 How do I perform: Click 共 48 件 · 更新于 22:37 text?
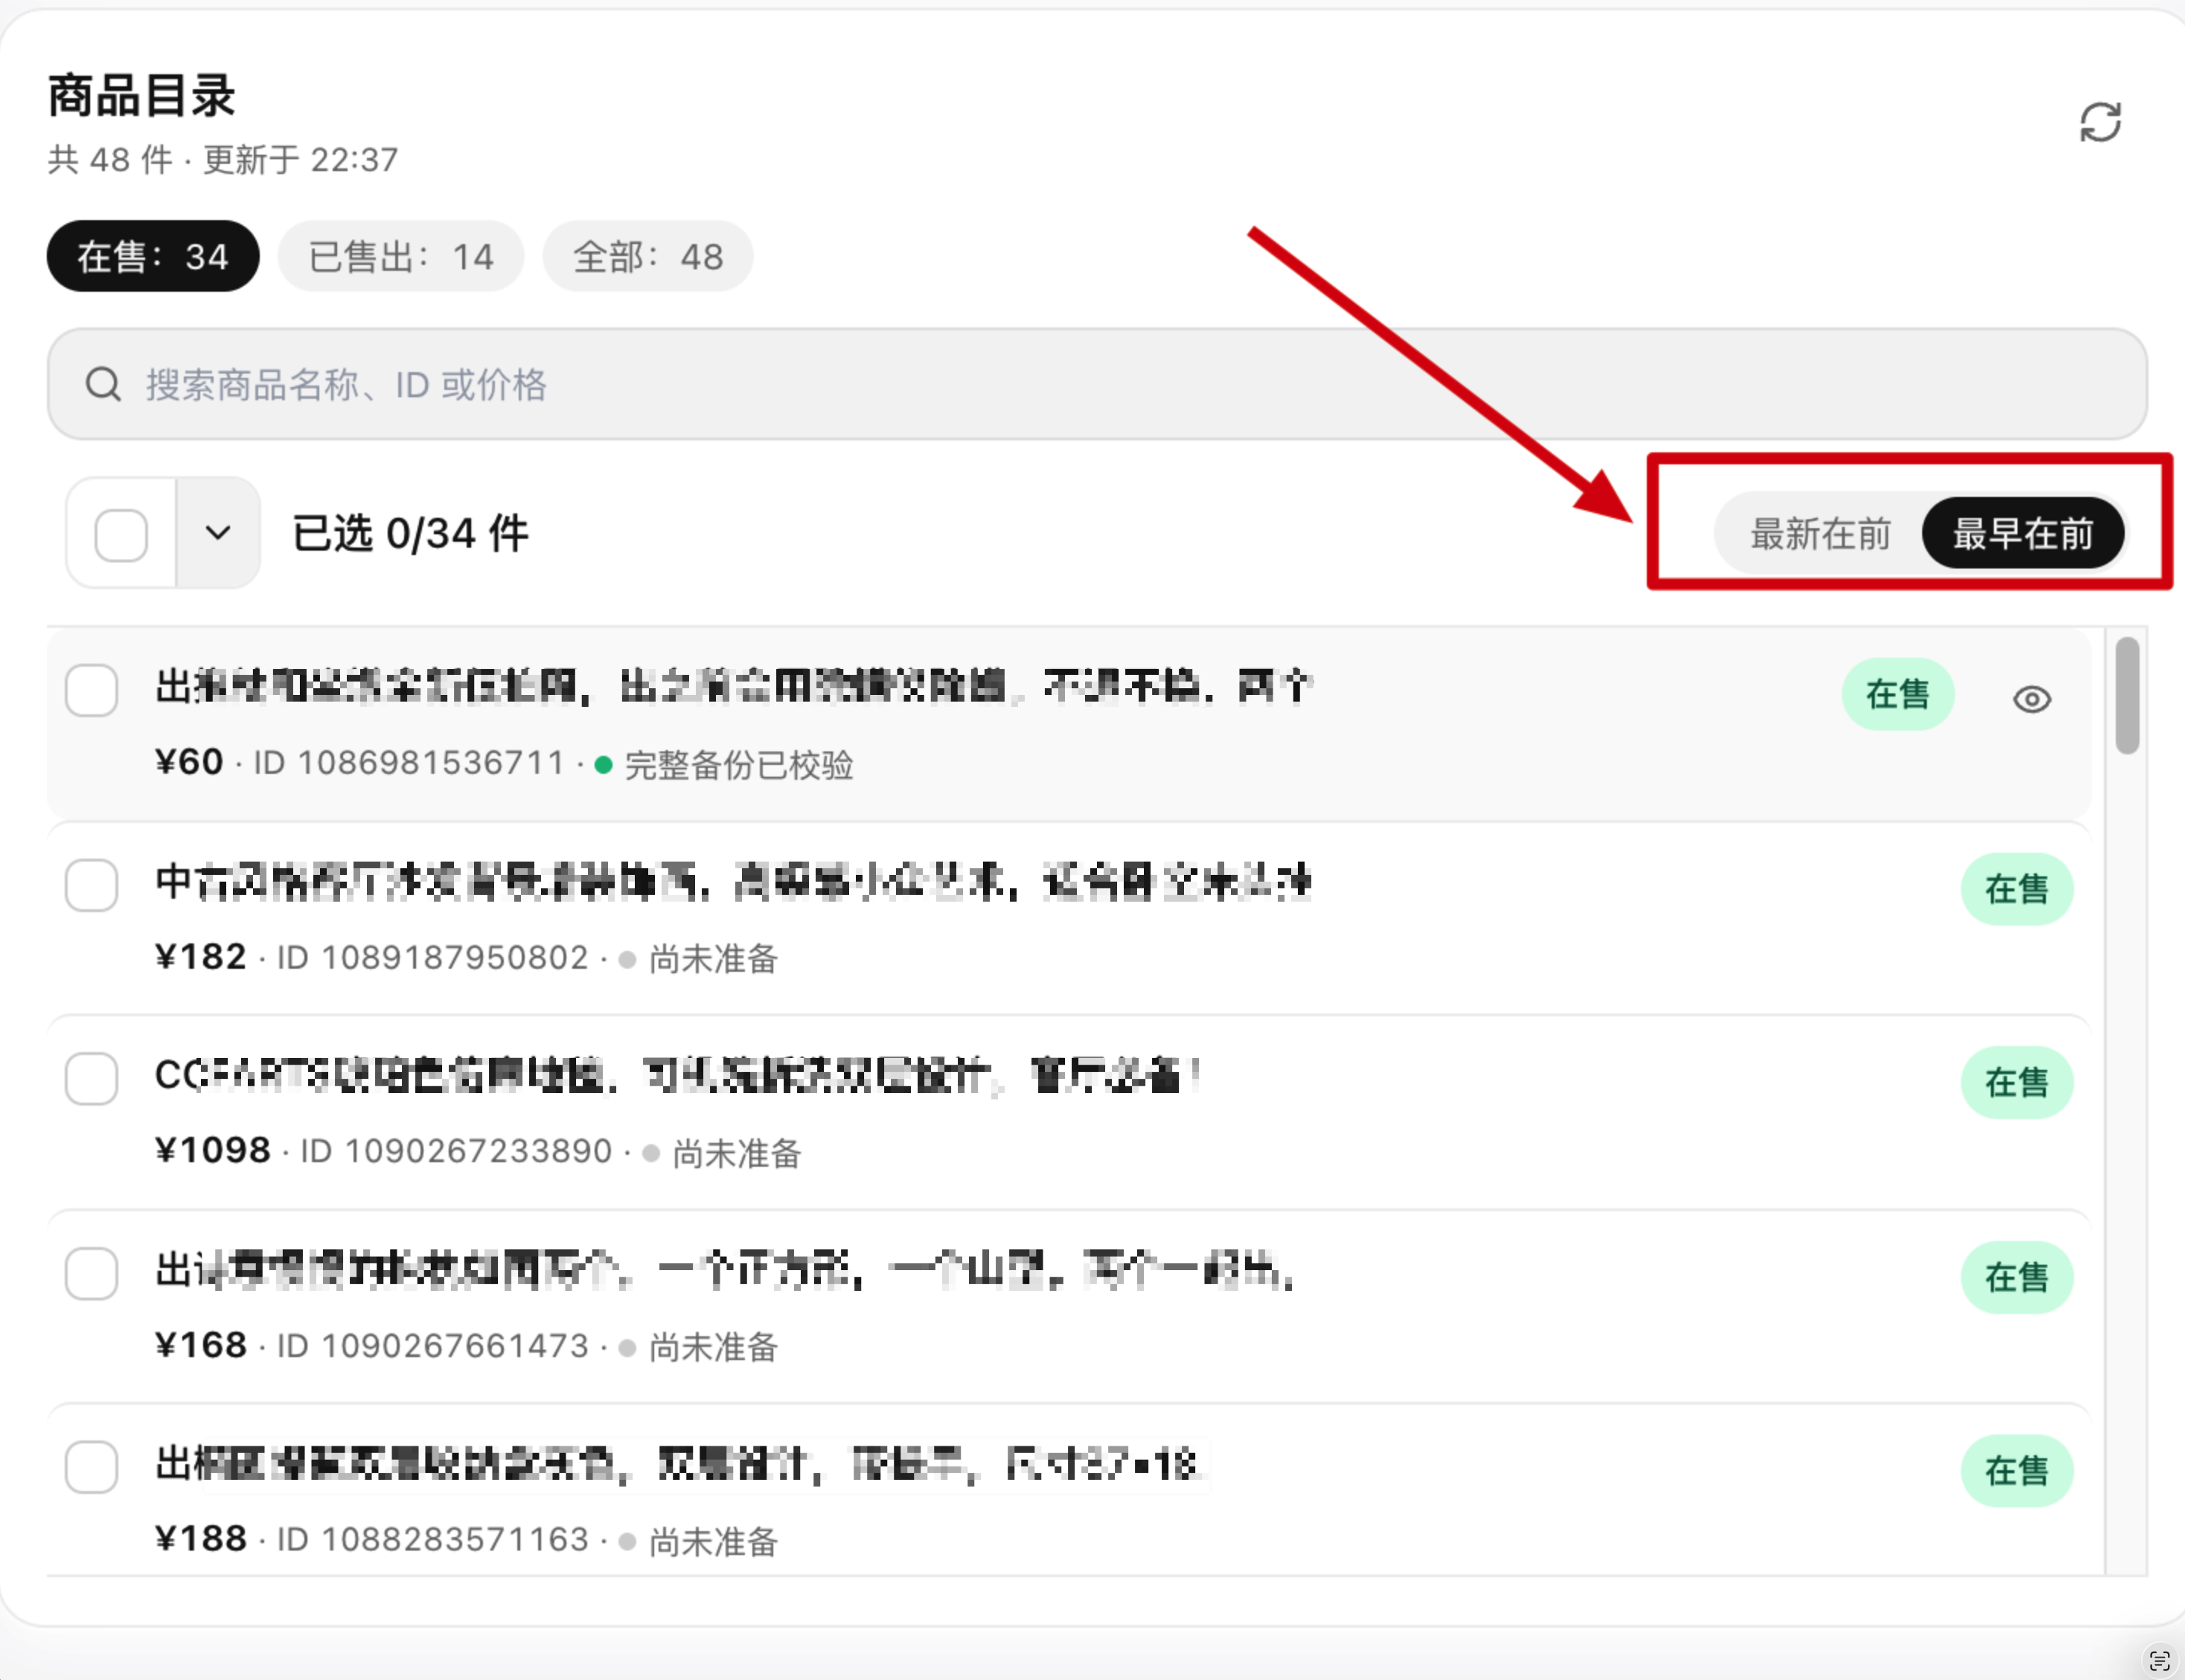point(223,160)
